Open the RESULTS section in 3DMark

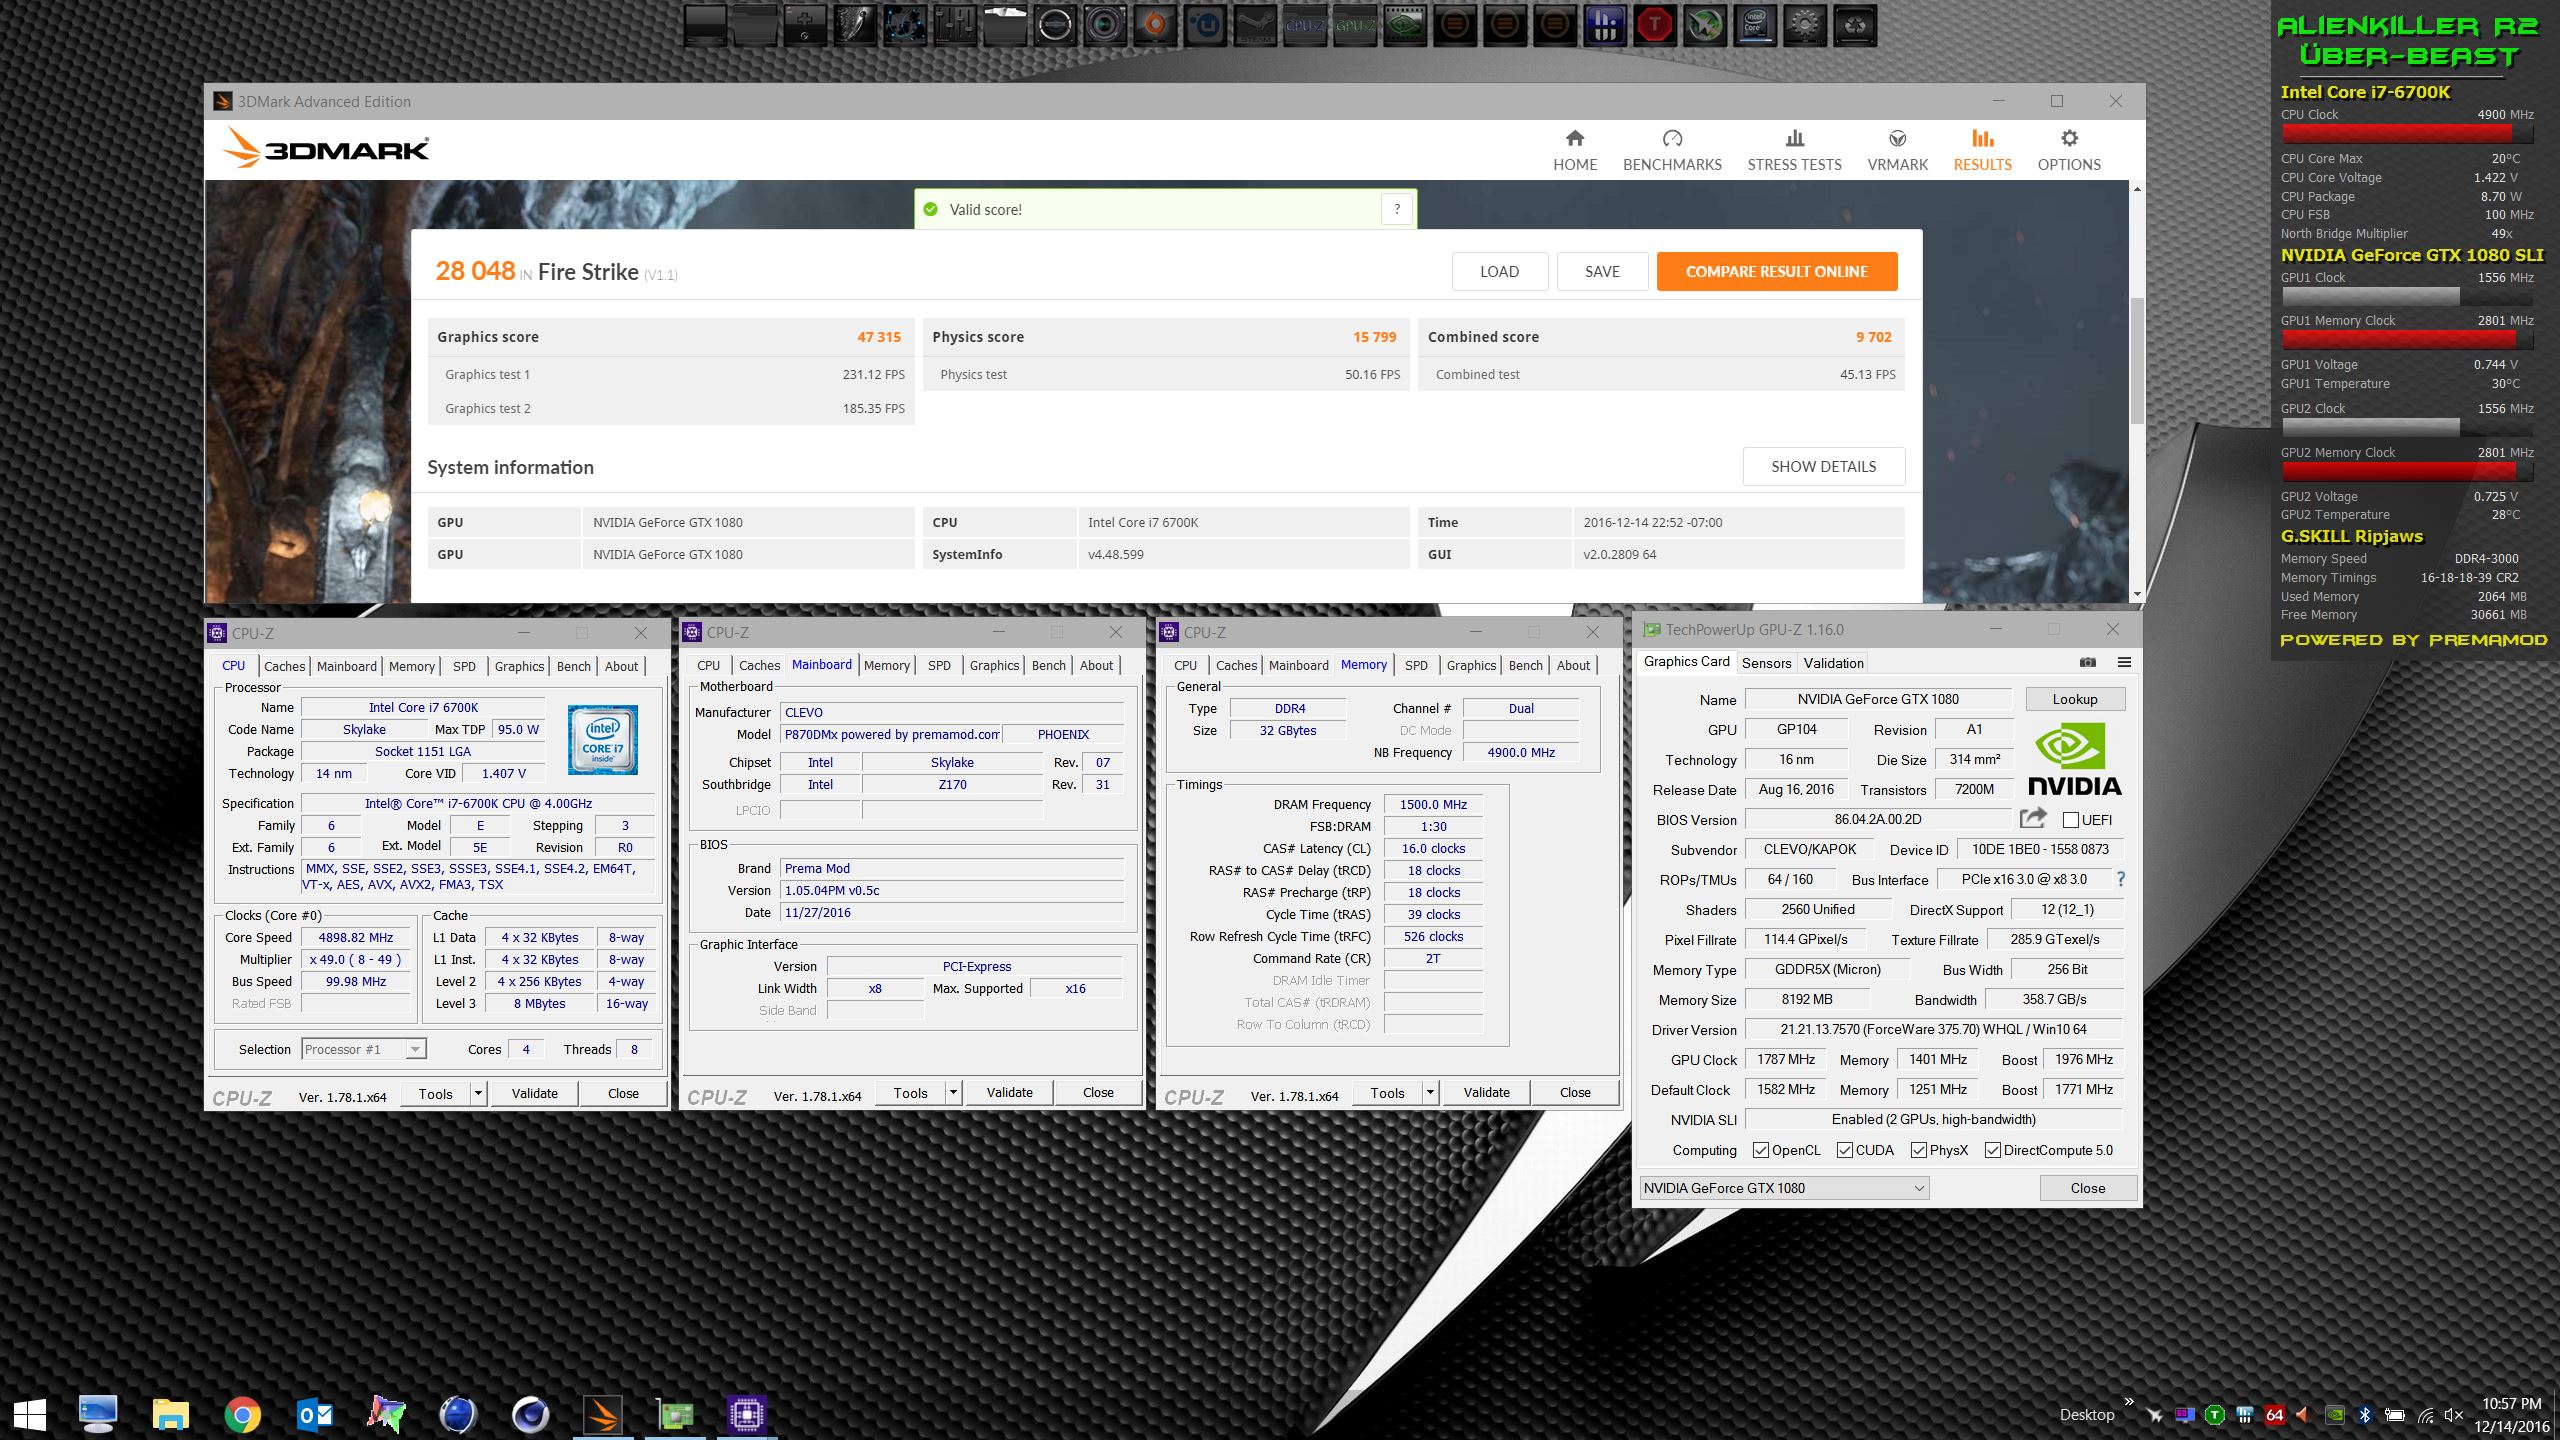1982,151
